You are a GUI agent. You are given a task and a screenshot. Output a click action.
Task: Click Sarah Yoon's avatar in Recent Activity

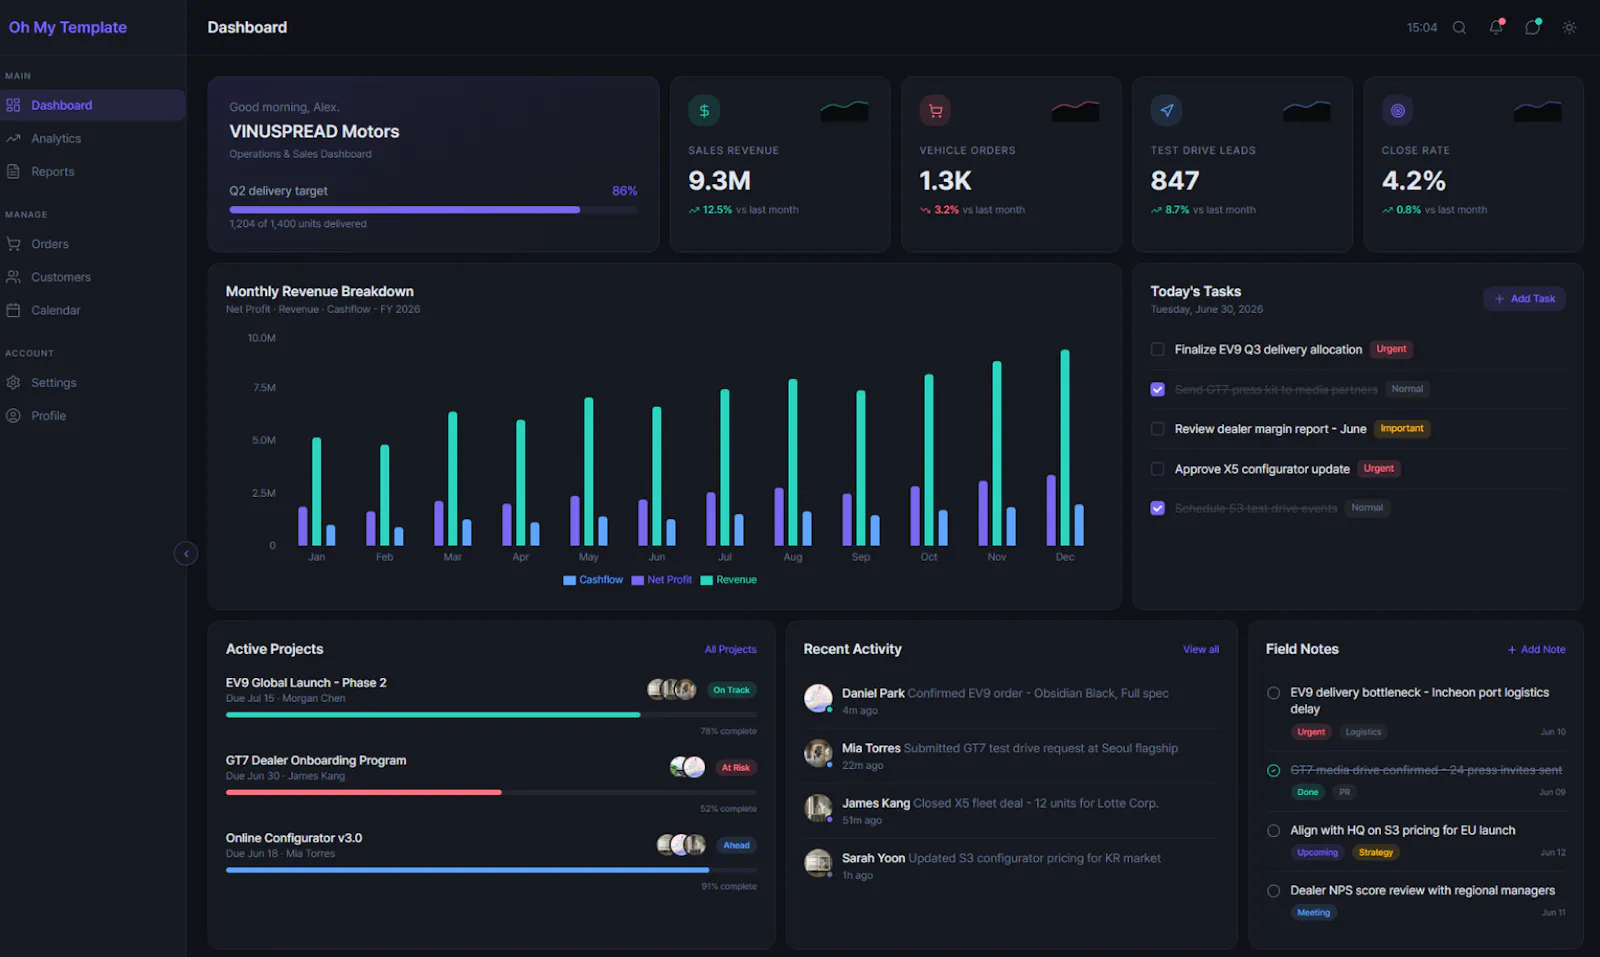click(818, 863)
